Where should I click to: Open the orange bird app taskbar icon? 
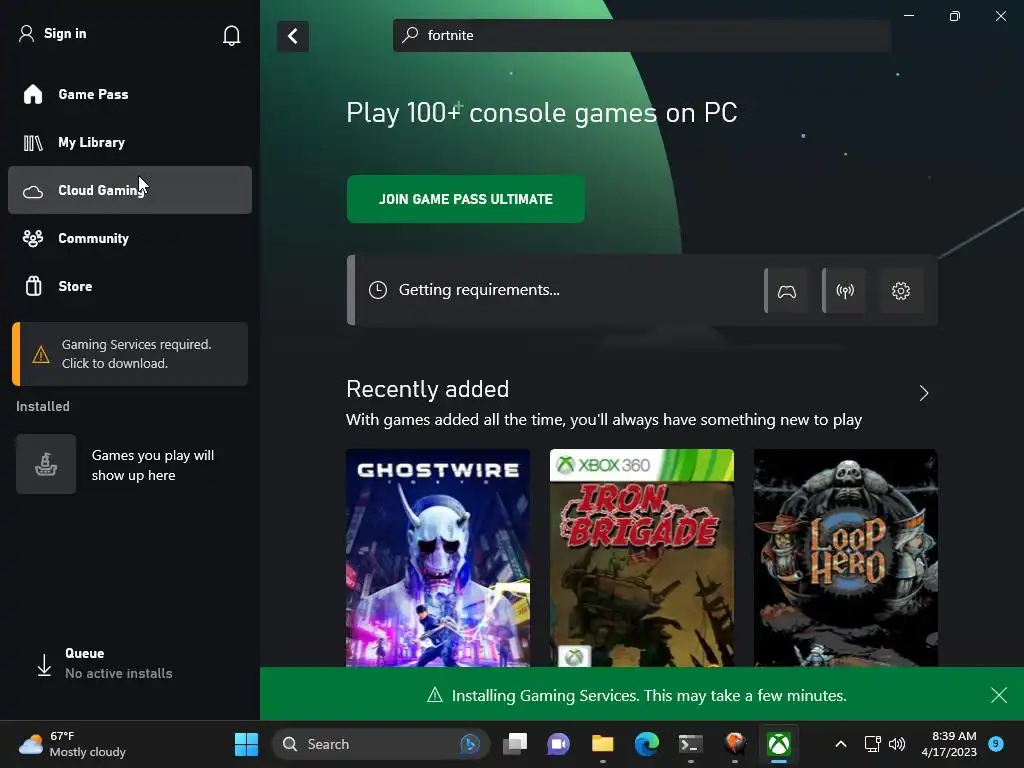pos(735,744)
